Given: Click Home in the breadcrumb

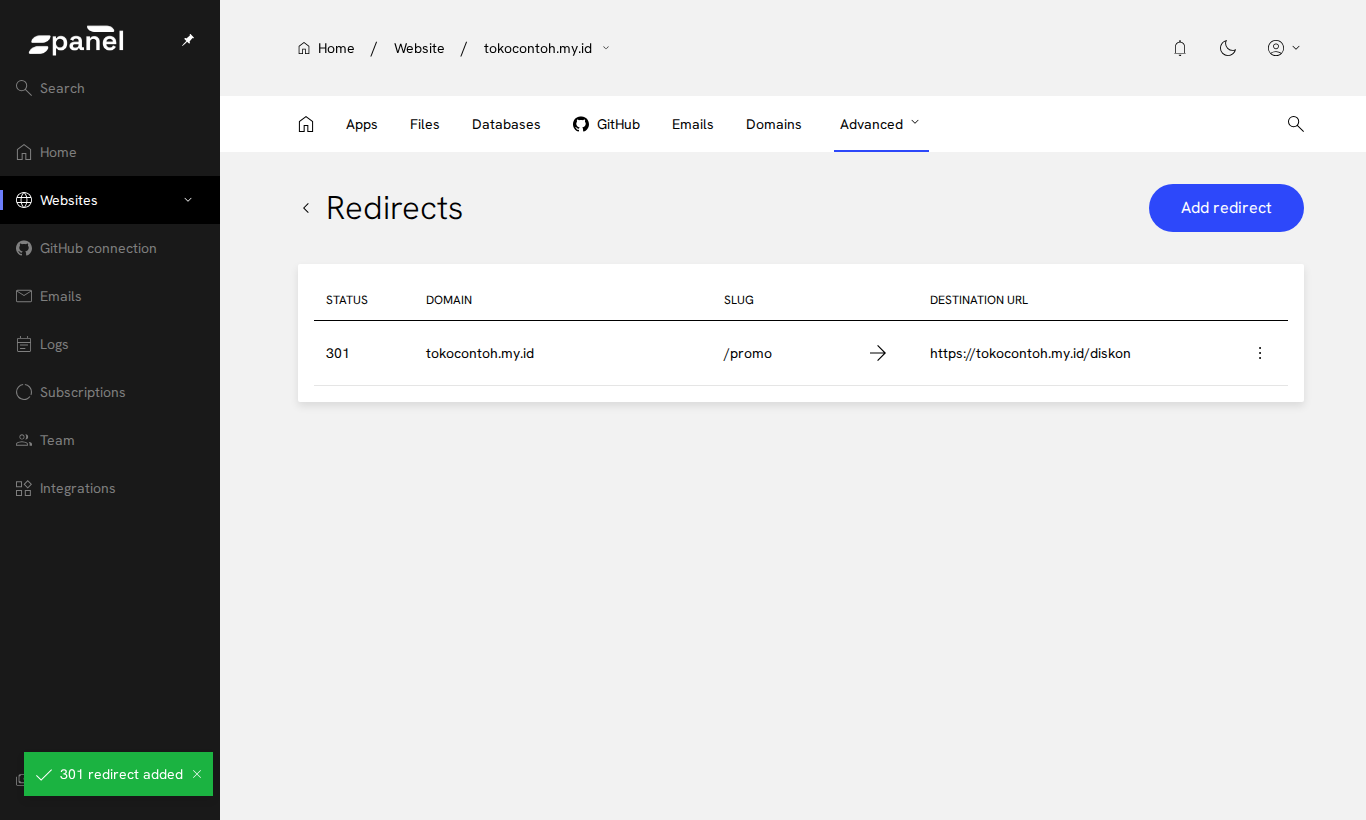Looking at the screenshot, I should coord(326,48).
